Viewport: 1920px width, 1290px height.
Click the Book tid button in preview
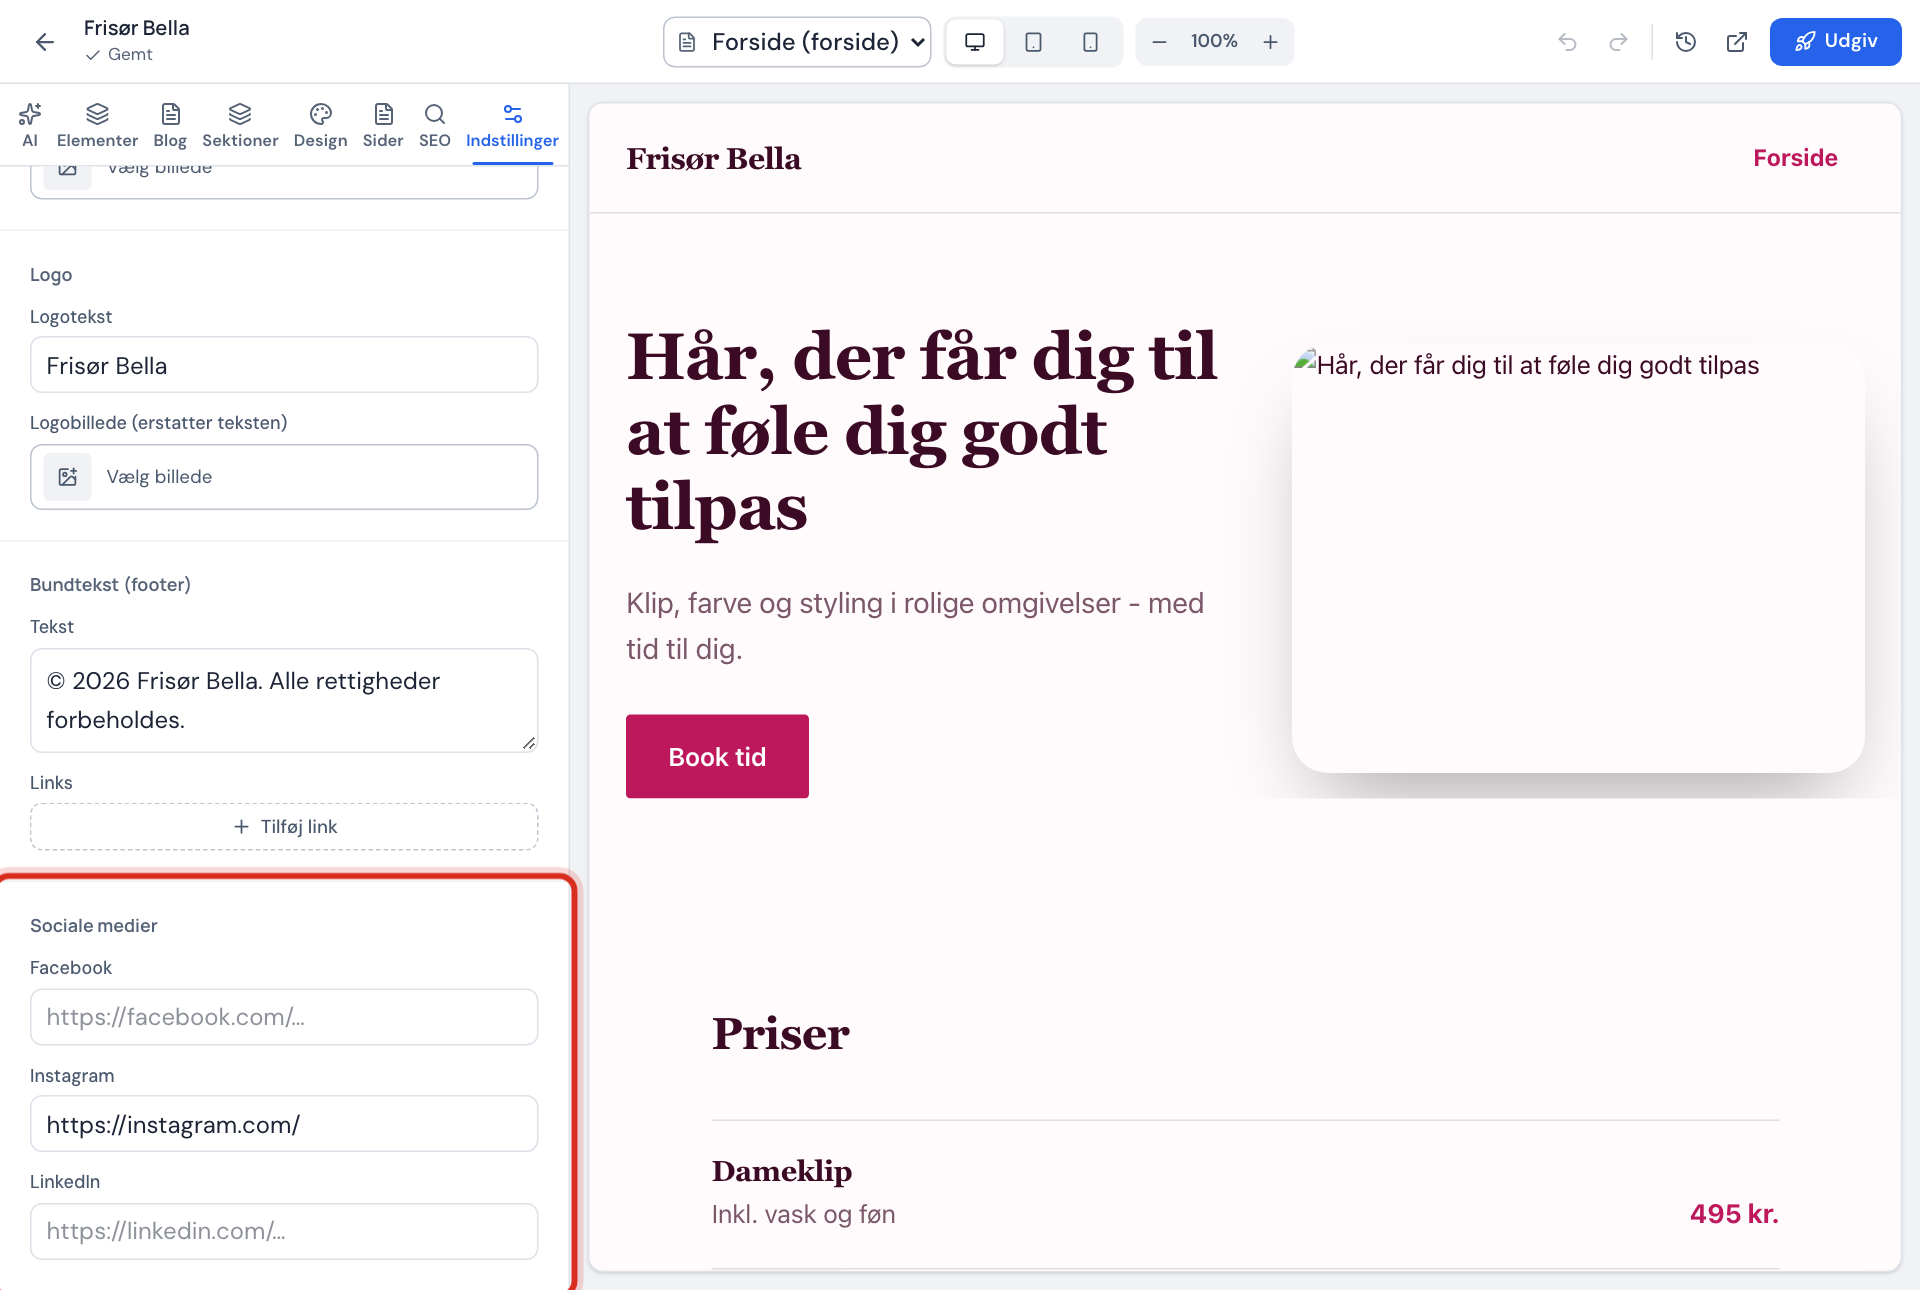point(717,756)
